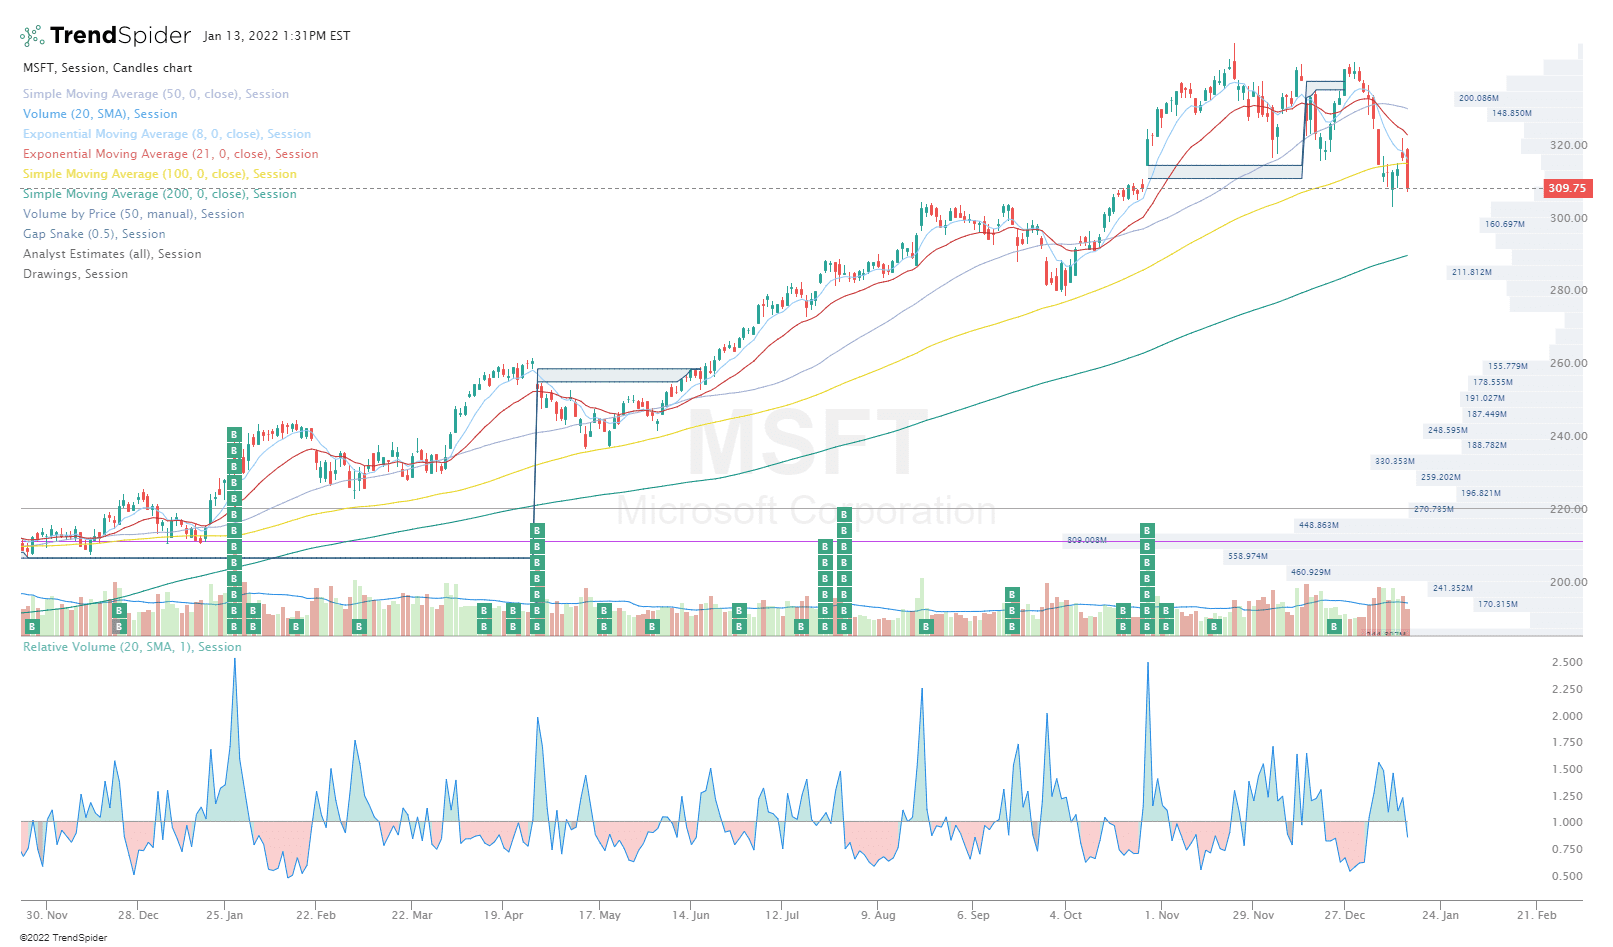Click the 200.086M volume-by-price label
Screen dimensions: 1613x947
(1479, 98)
